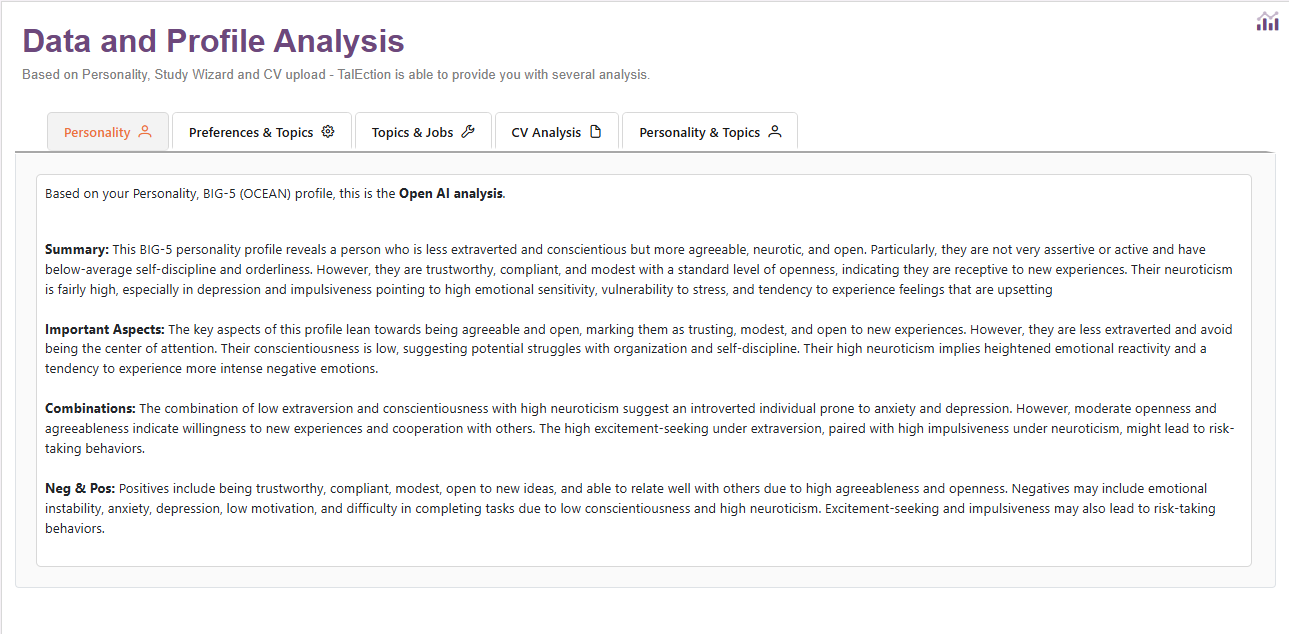1289x634 pixels.
Task: Click the person icon on Personality & Topics tab
Action: (x=774, y=131)
